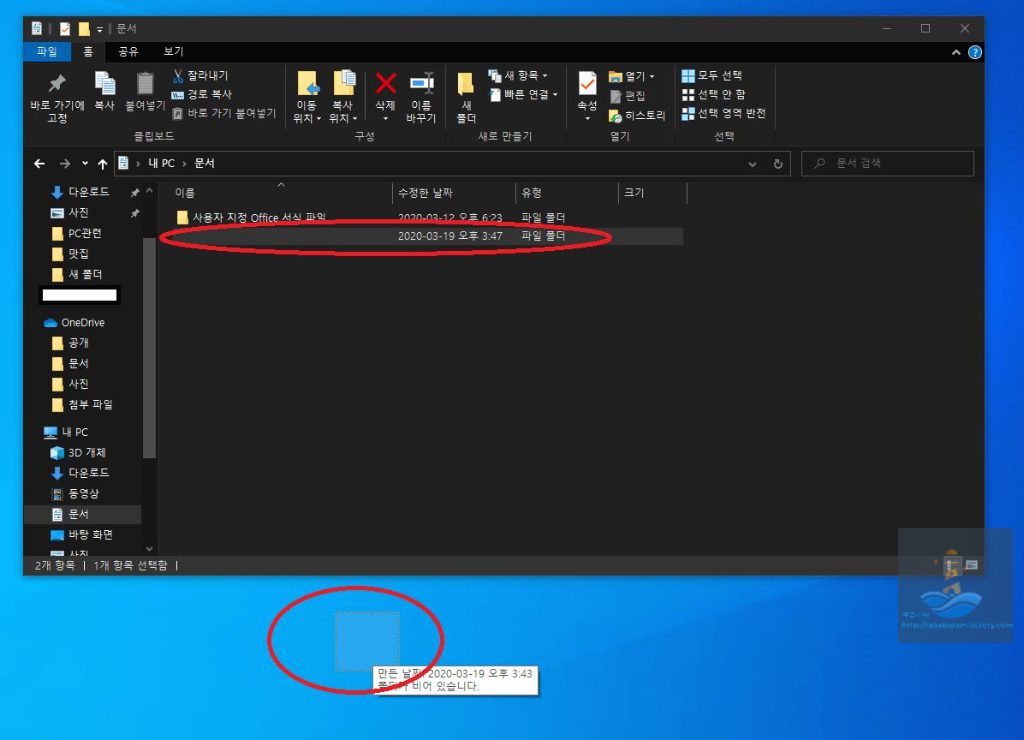Click the blue help question mark icon
Viewport: 1024px width, 740px height.
(x=974, y=52)
